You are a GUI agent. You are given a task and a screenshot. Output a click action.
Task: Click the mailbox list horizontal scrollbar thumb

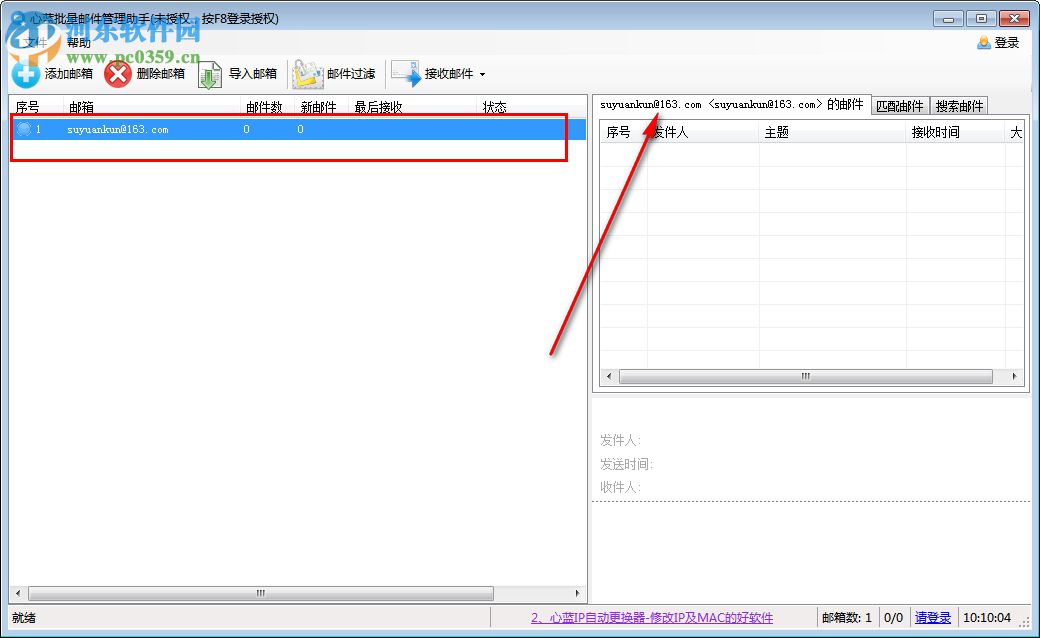261,593
